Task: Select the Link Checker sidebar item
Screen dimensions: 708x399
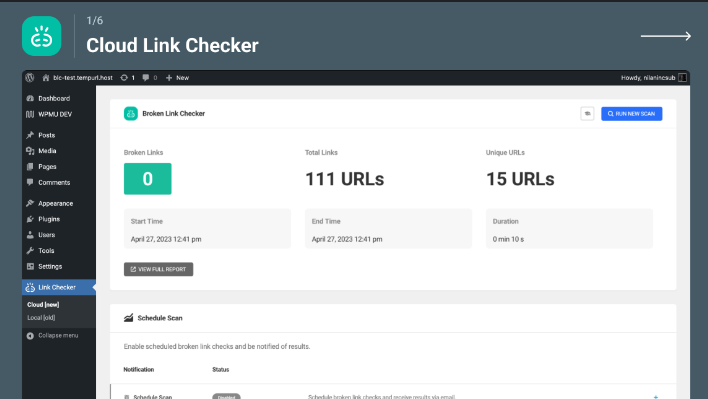Action: point(59,287)
